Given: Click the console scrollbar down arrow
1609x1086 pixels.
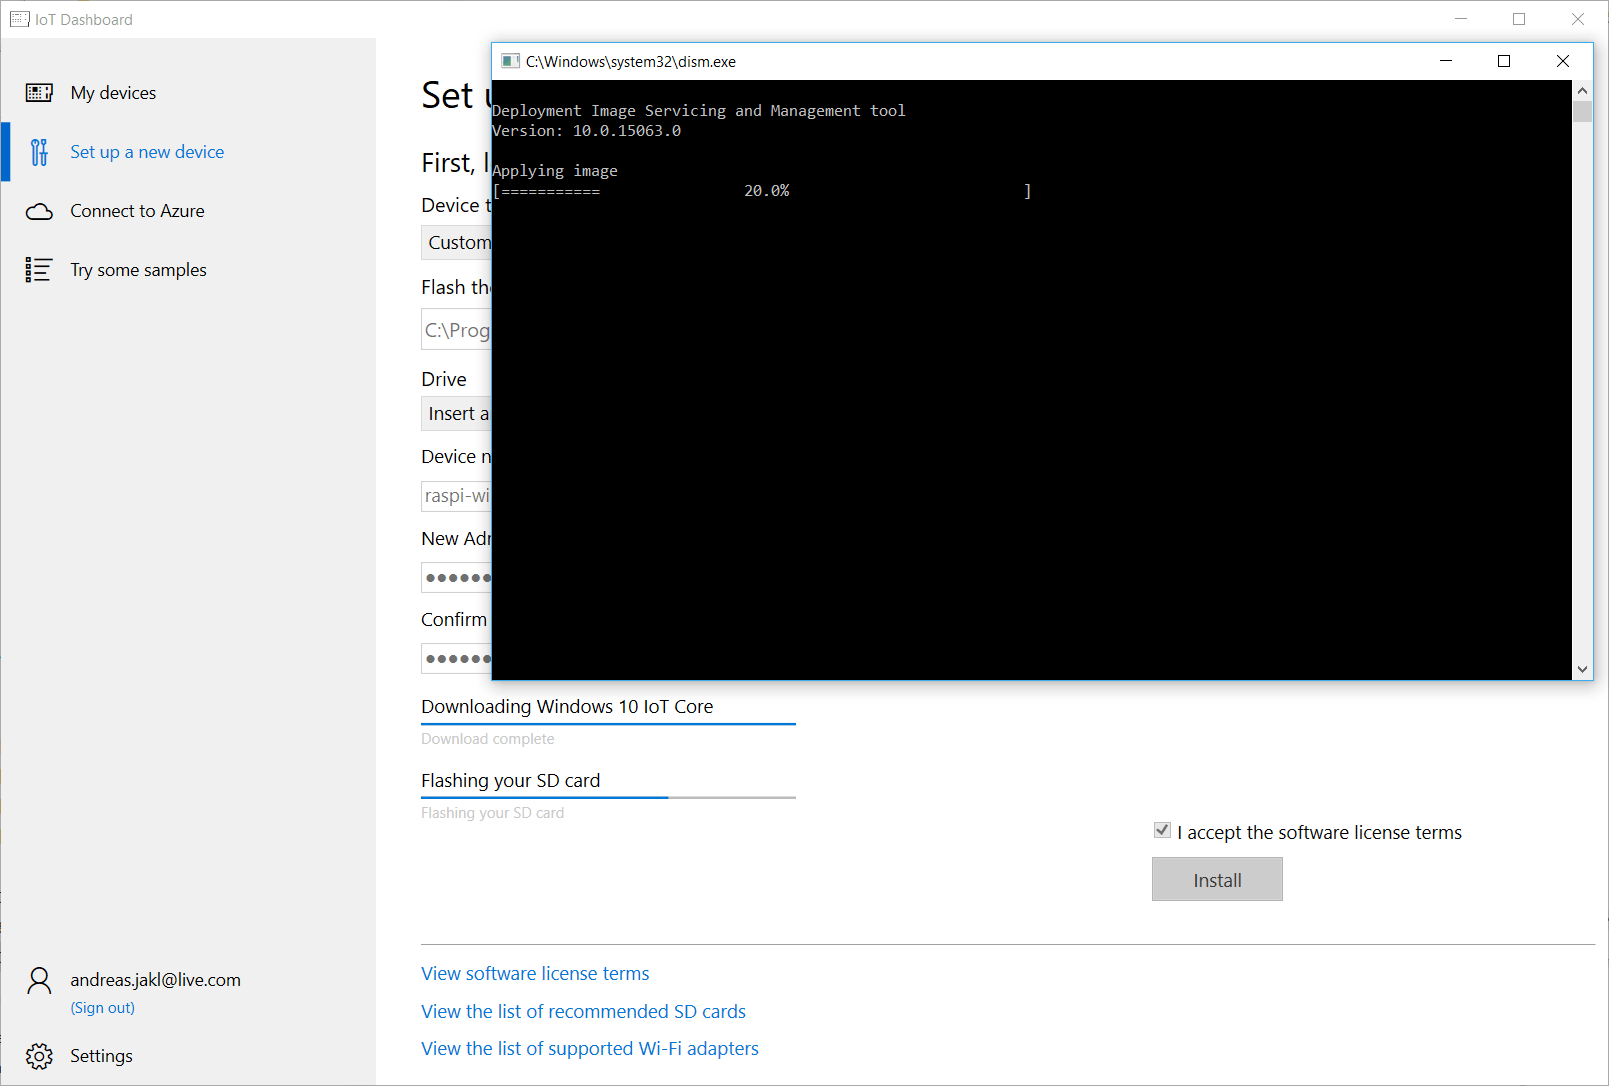Looking at the screenshot, I should coord(1582,668).
